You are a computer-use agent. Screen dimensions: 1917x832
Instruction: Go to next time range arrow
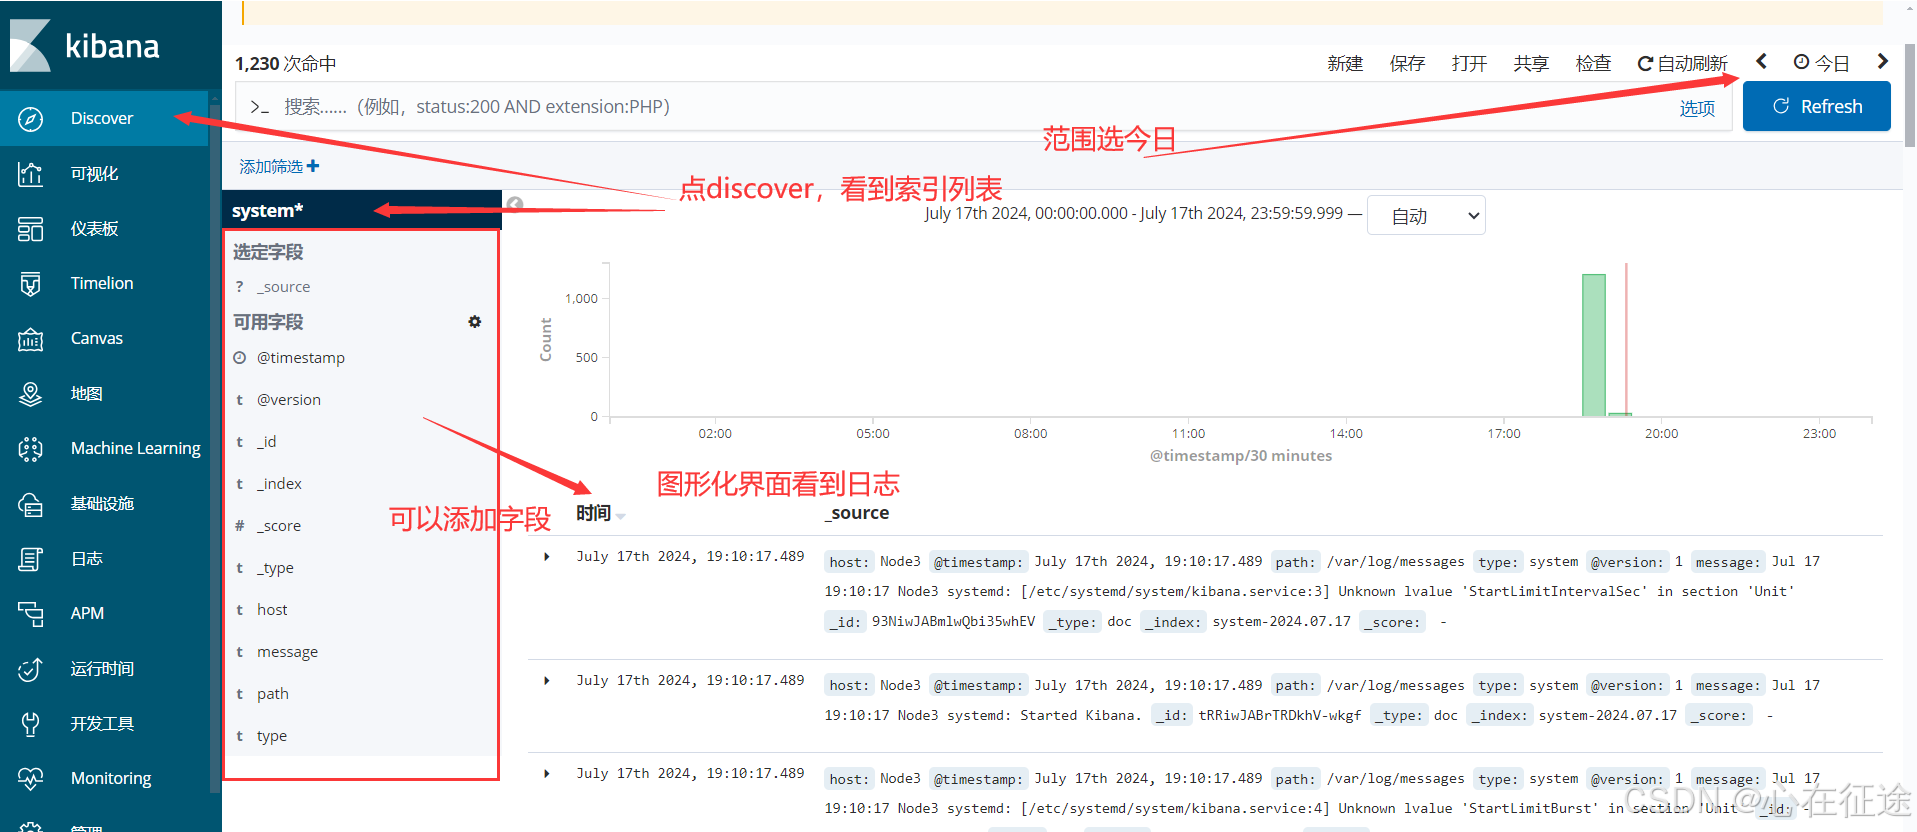[x=1882, y=61]
